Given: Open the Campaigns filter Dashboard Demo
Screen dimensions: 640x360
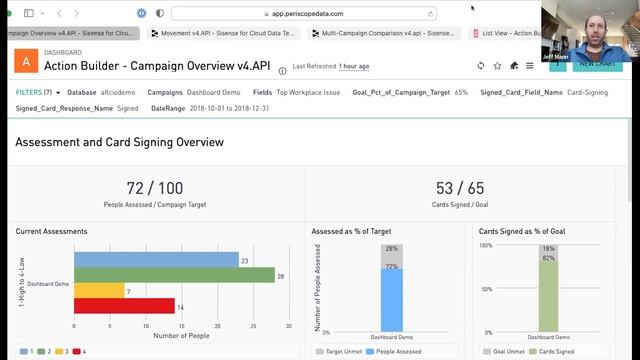Looking at the screenshot, I should 213,93.
